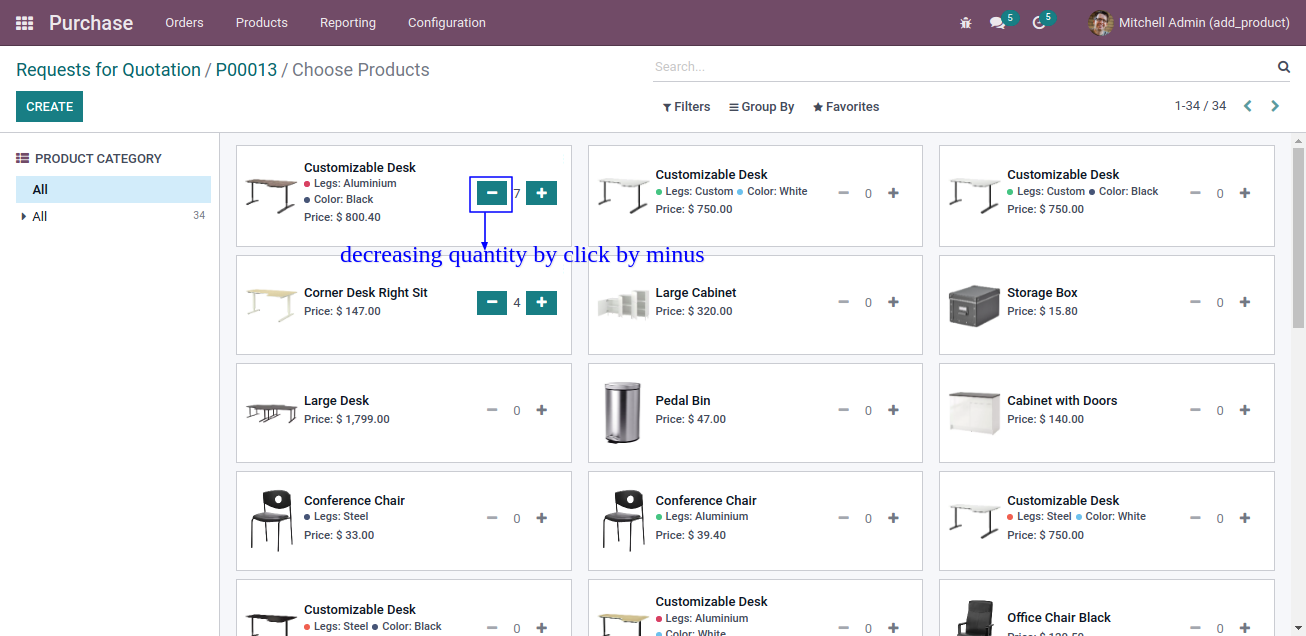Screen dimensions: 1306x636
Task: Open the Cabinet with Doors image
Action: tap(974, 413)
